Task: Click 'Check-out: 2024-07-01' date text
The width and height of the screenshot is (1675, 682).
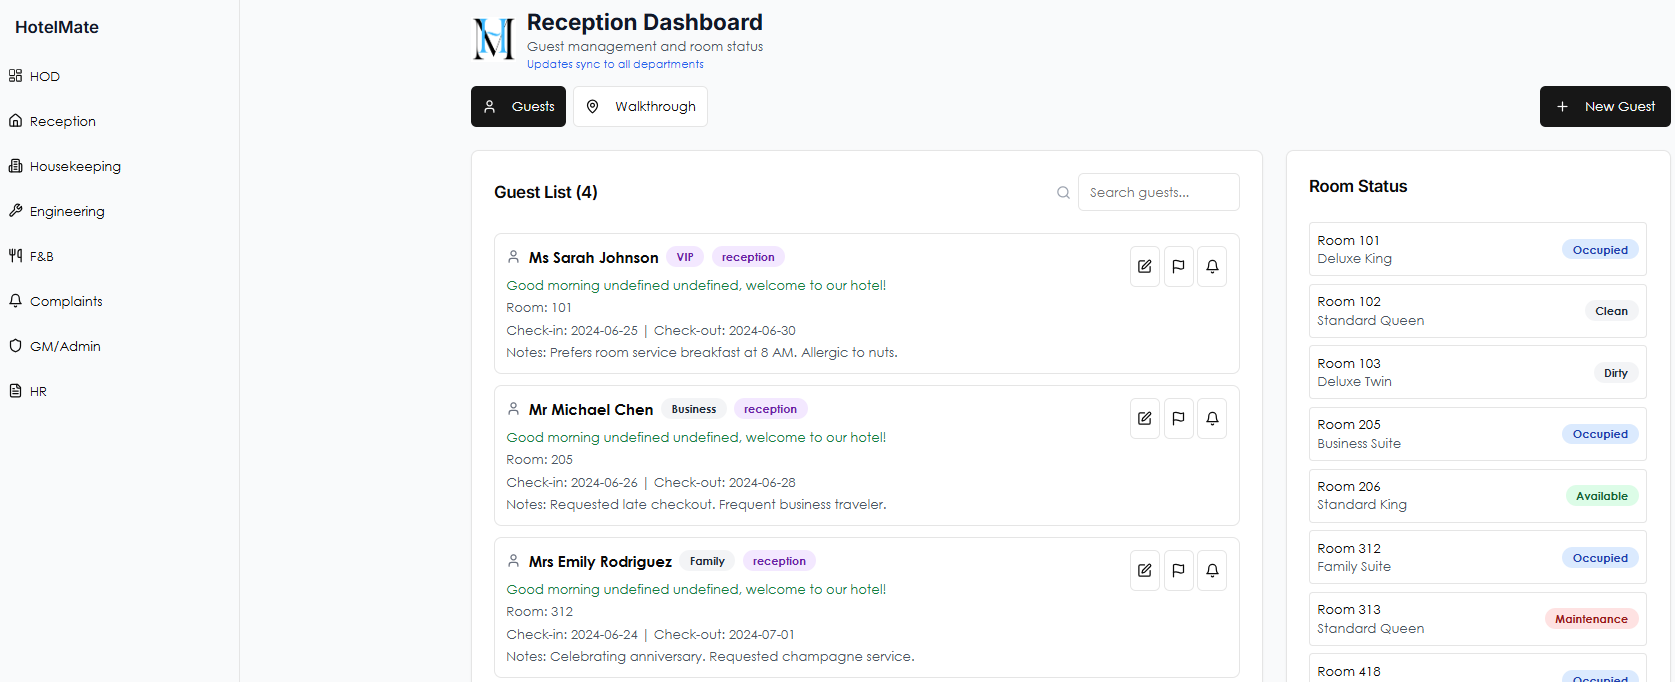Action: click(x=724, y=634)
